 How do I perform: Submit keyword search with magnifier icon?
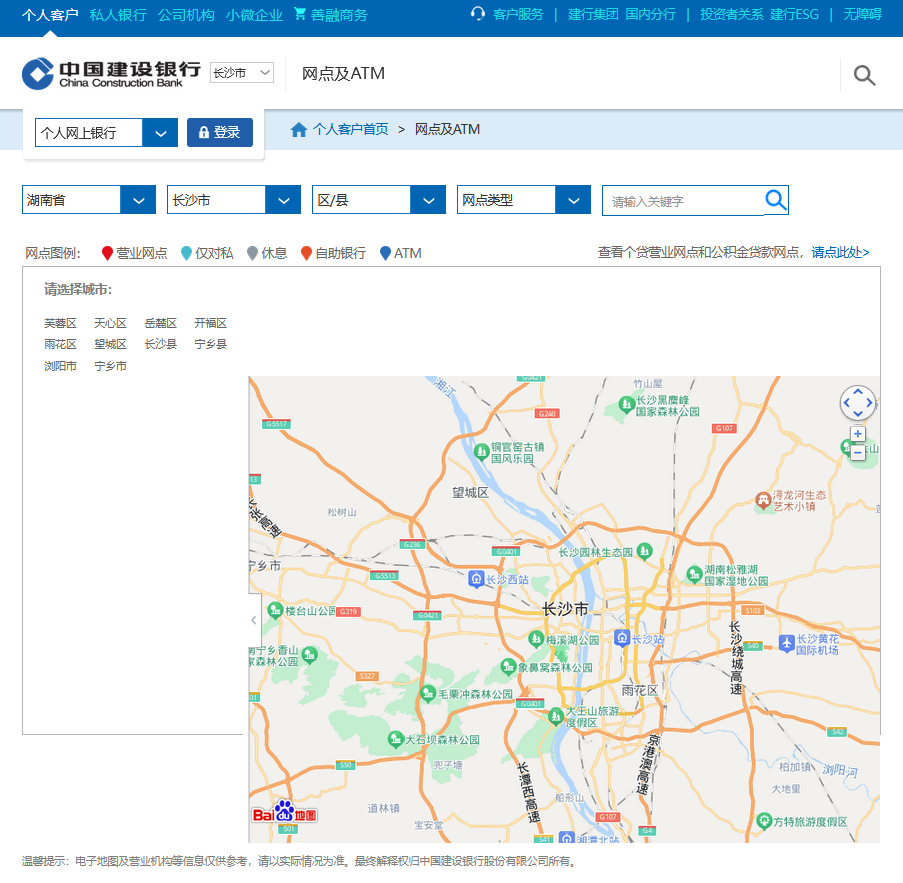(x=776, y=200)
